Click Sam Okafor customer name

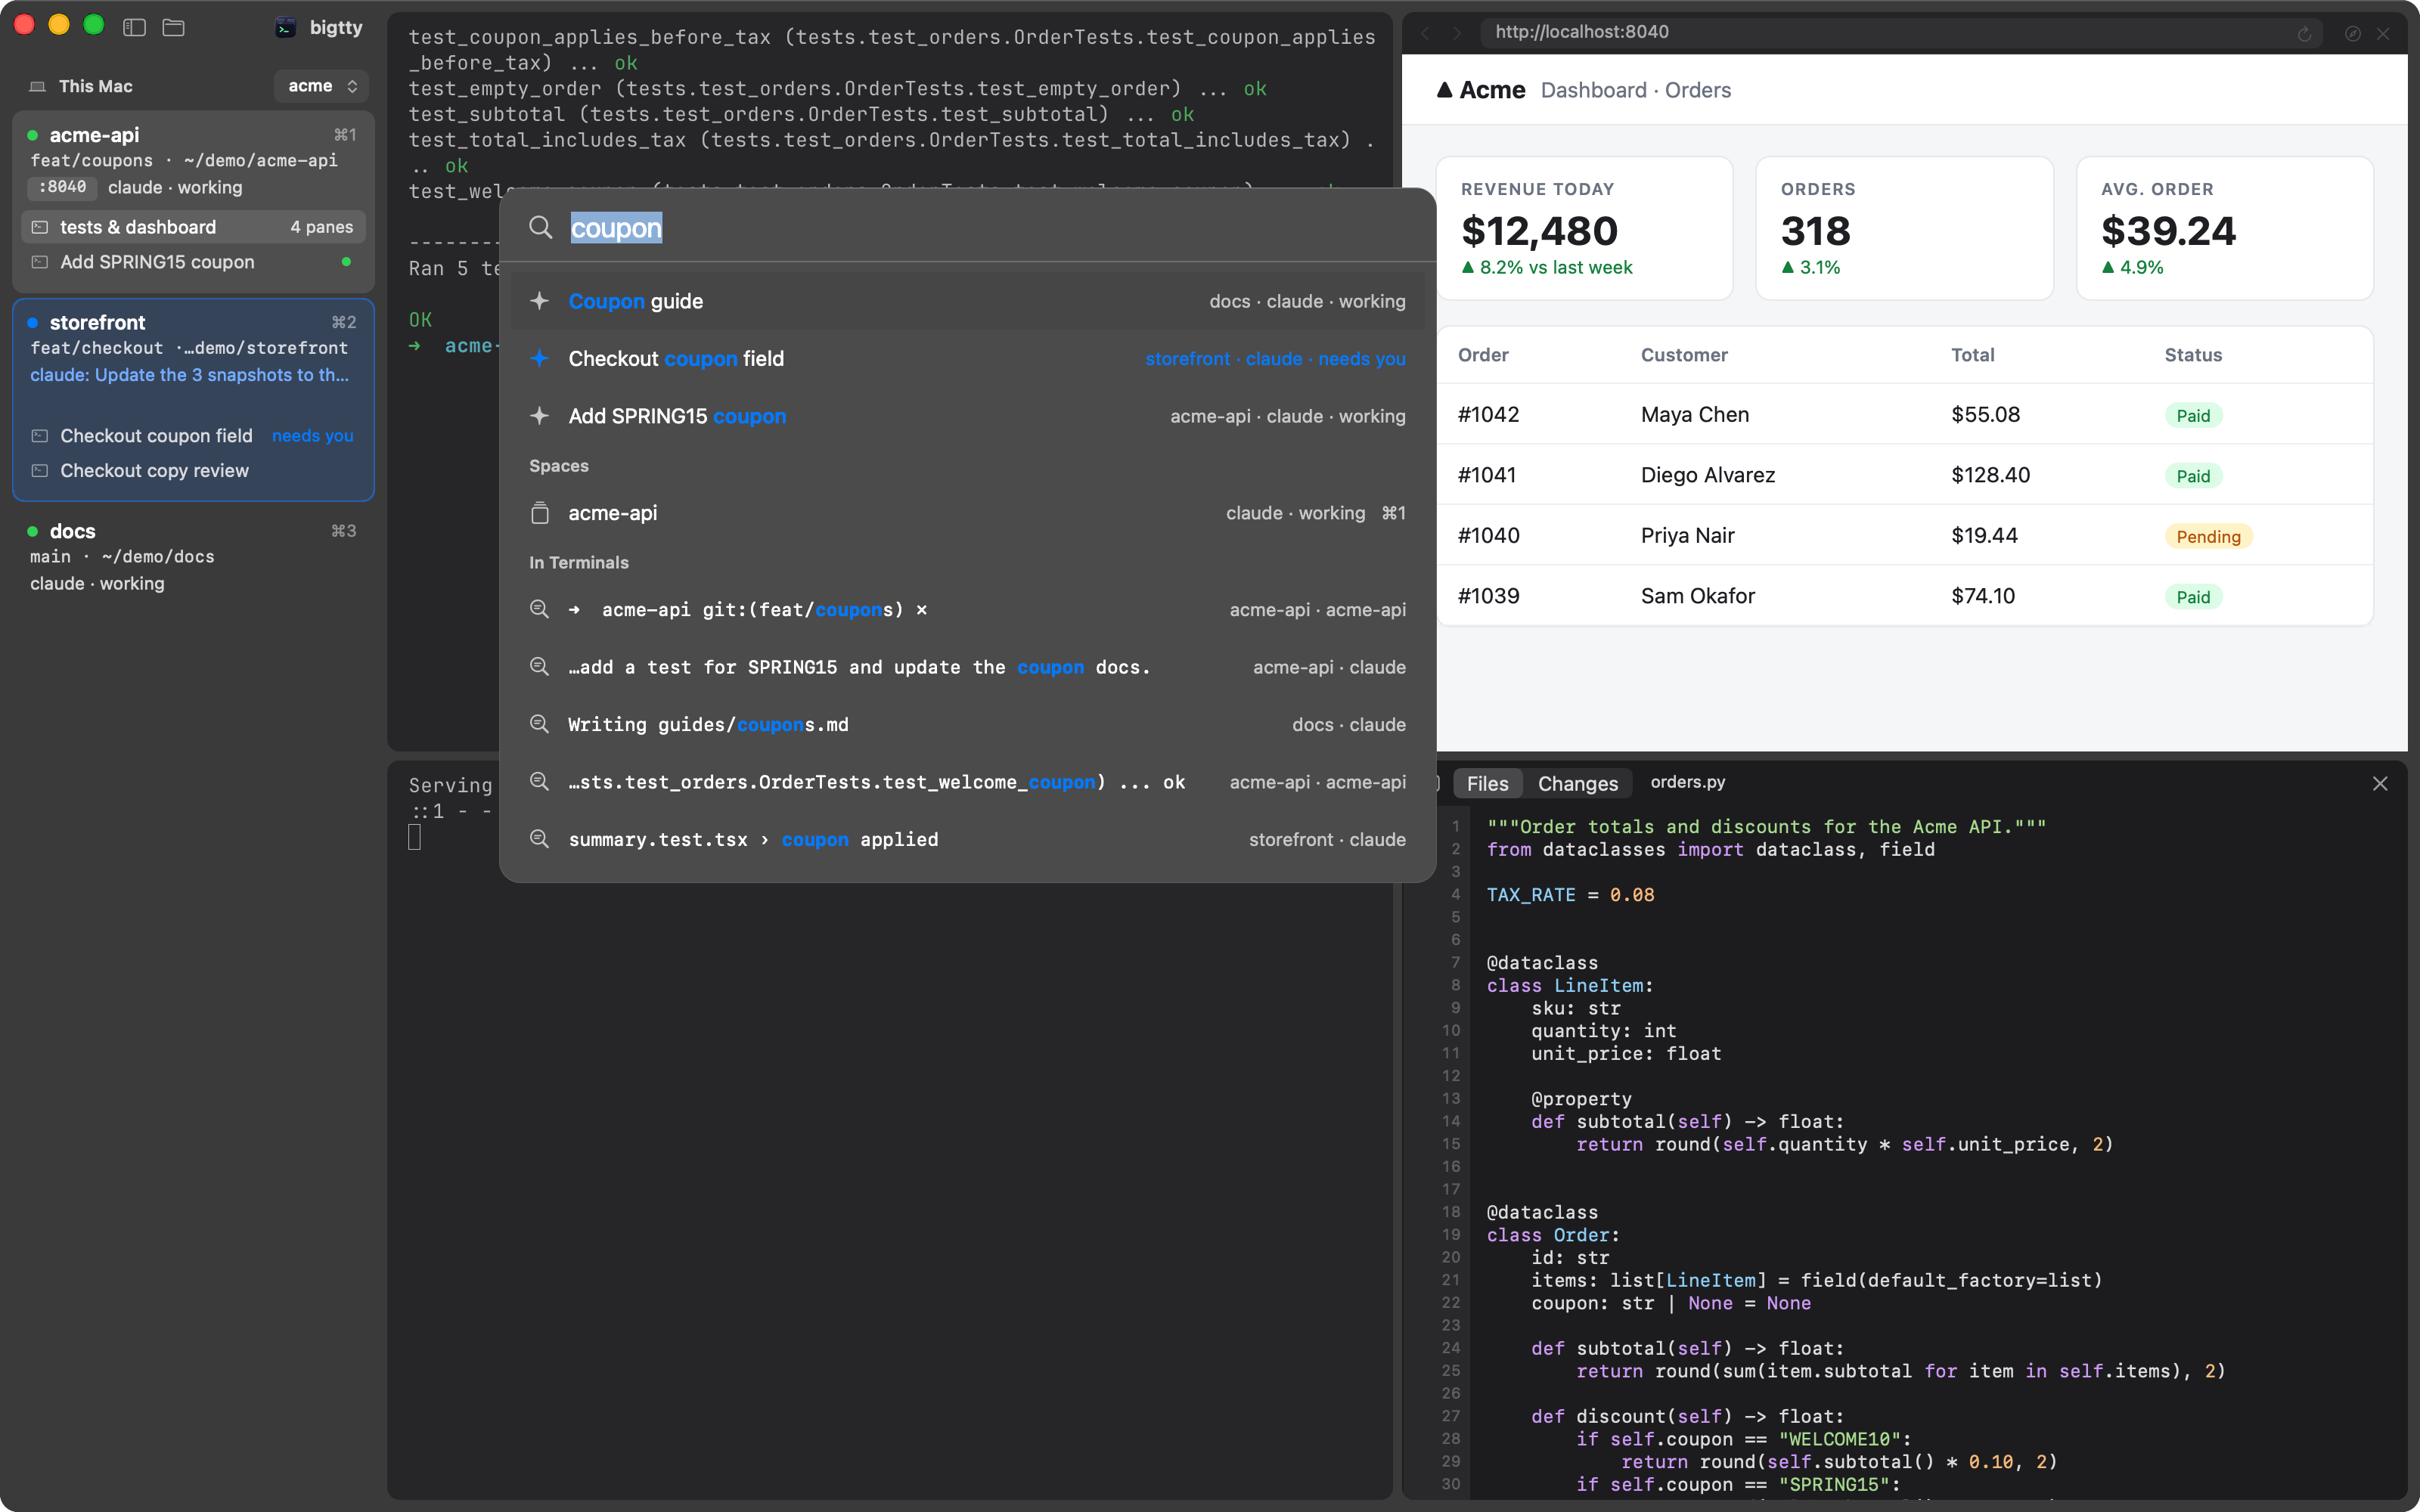pyautogui.click(x=1697, y=596)
